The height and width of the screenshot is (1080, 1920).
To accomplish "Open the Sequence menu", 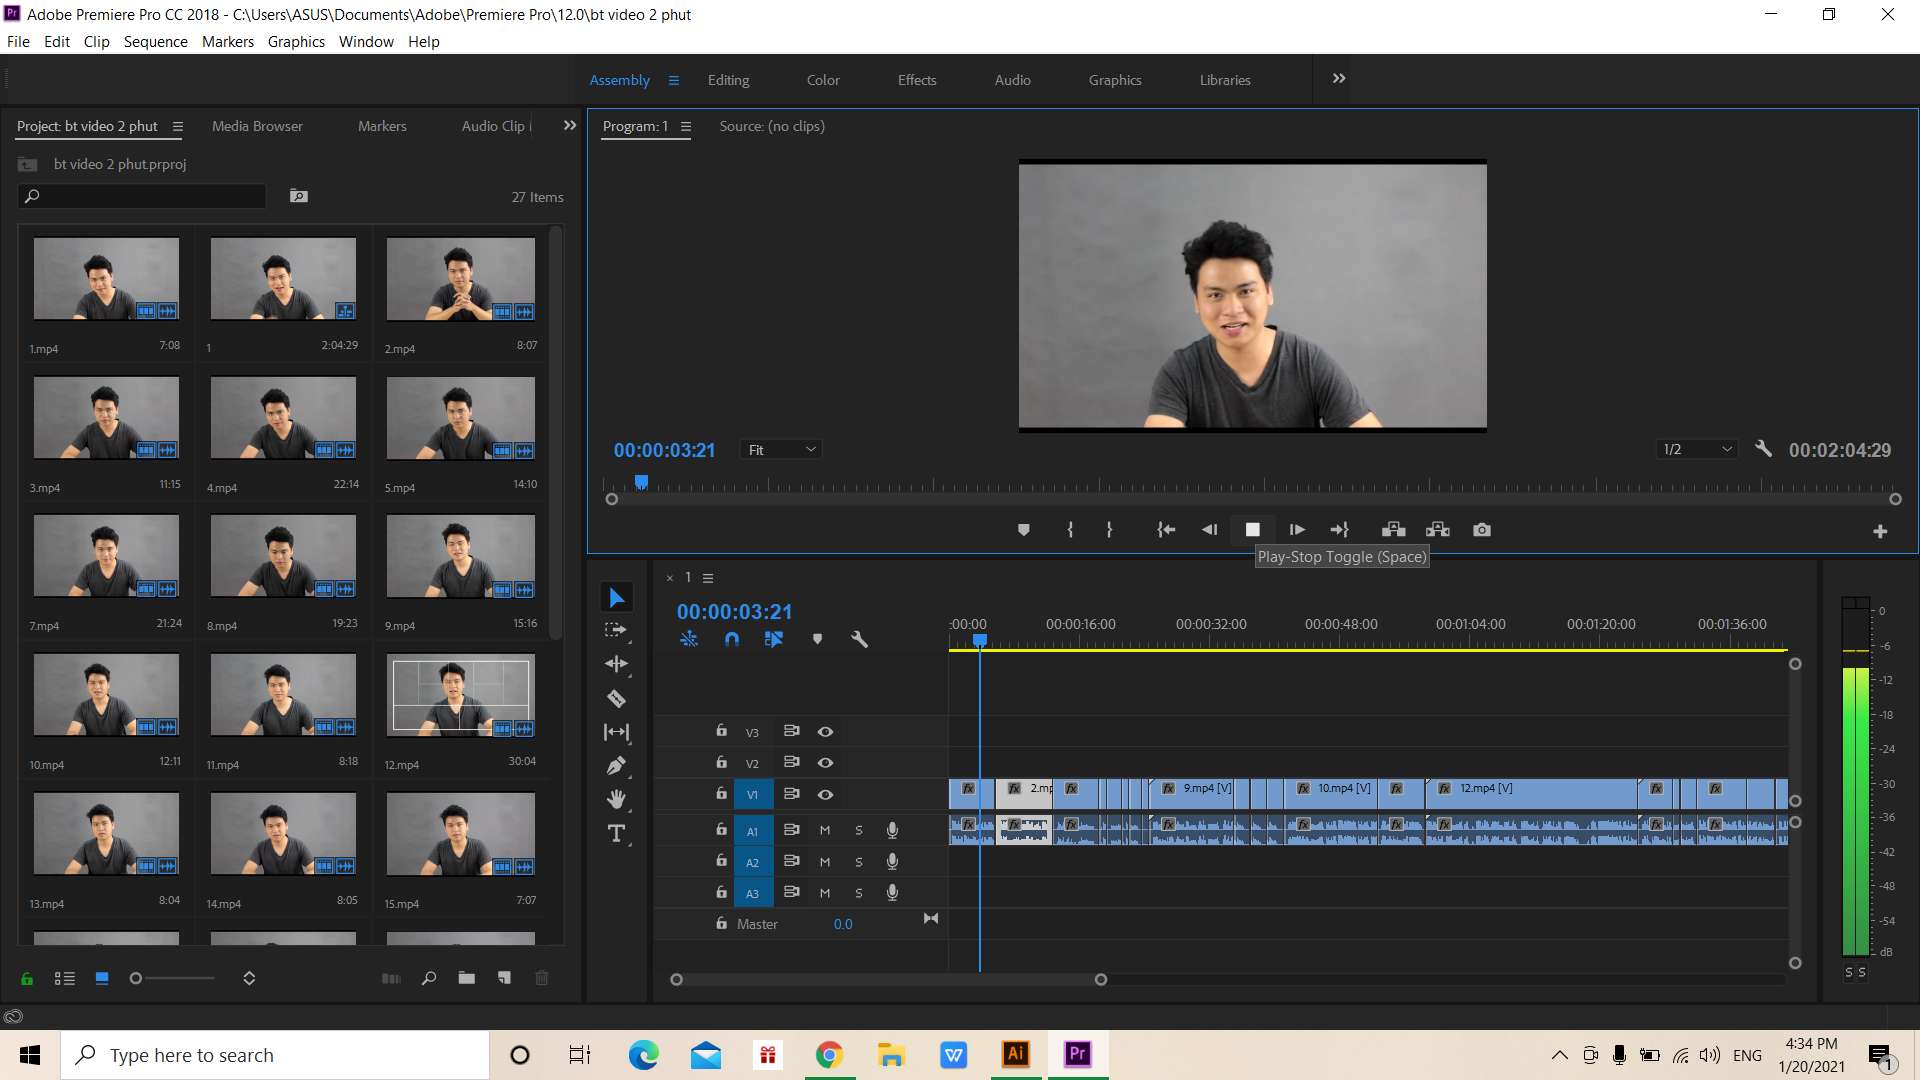I will point(155,42).
